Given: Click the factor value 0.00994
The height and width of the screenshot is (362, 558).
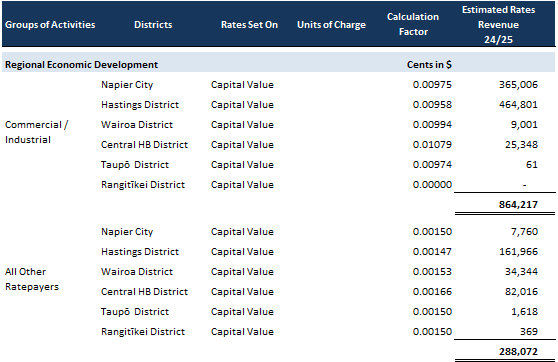Looking at the screenshot, I should coord(432,125).
